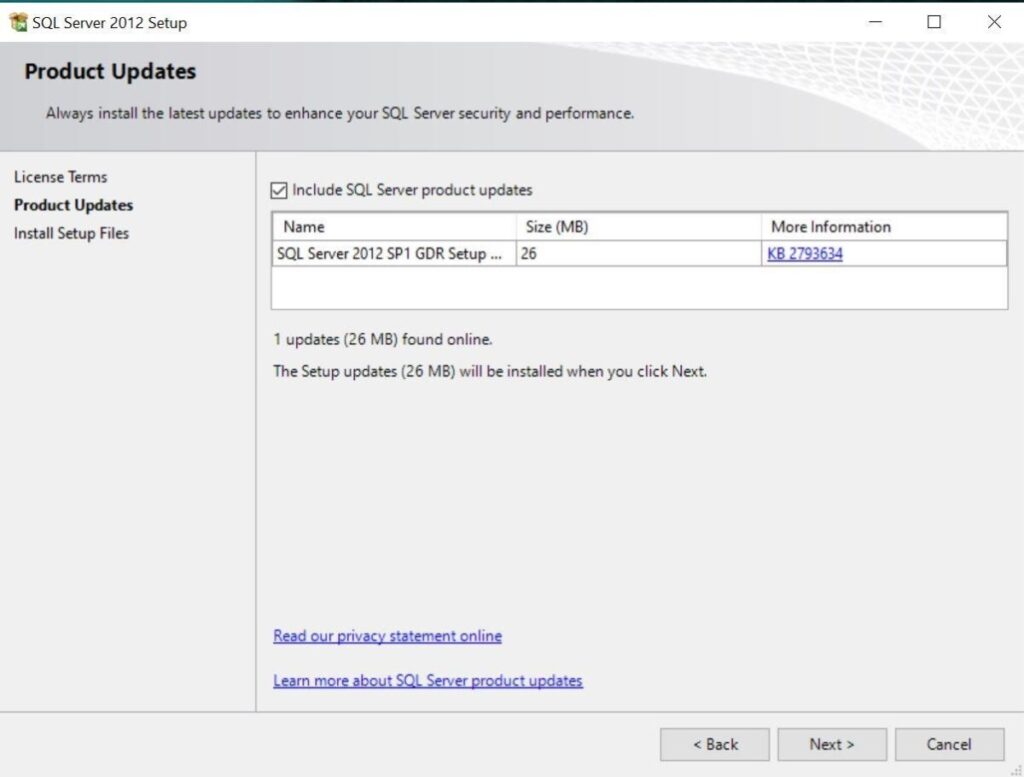Select the SQL Server 2012 SP1 GDR update row
1024x777 pixels.
393,253
